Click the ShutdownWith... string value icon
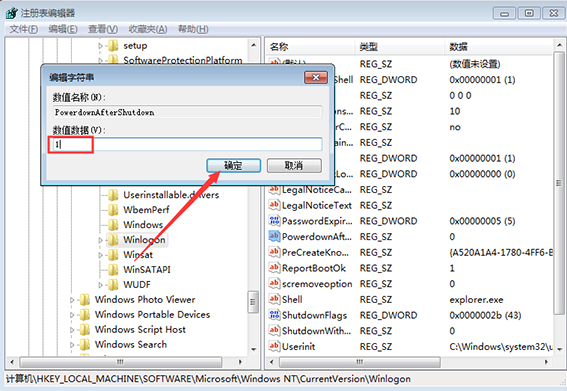The height and width of the screenshot is (391, 567). [x=274, y=331]
